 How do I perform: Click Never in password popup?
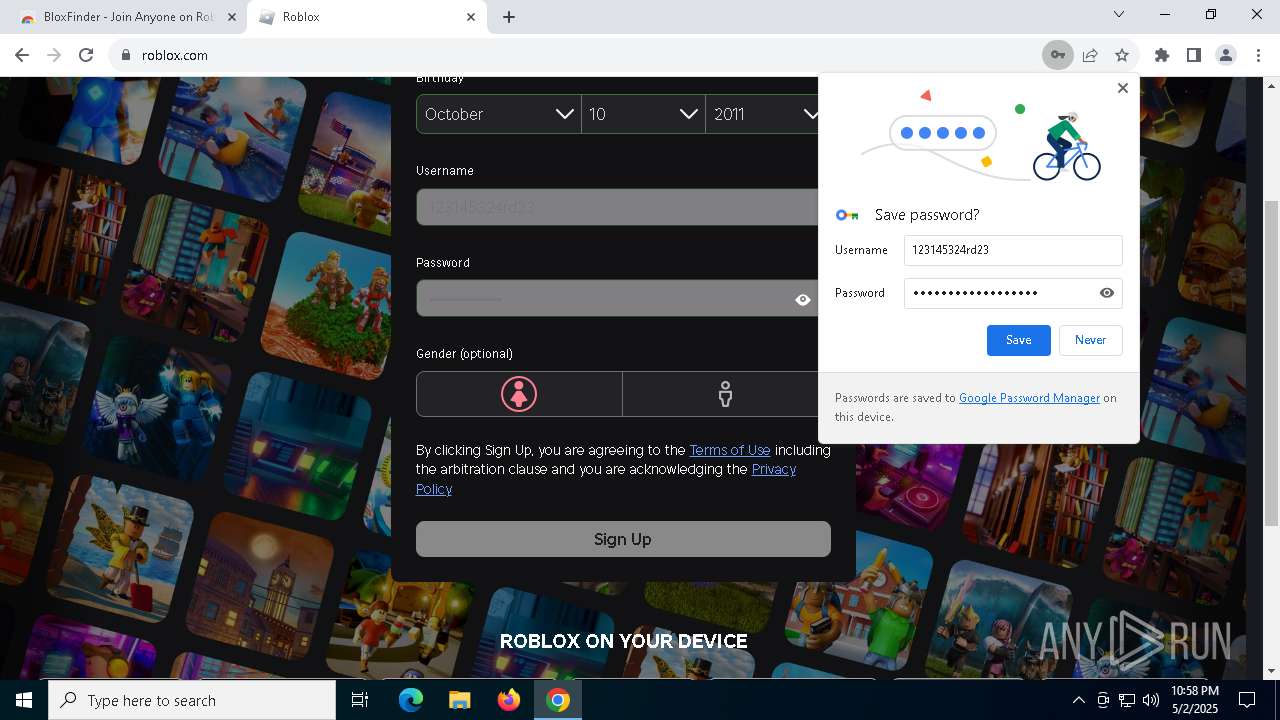(1090, 340)
